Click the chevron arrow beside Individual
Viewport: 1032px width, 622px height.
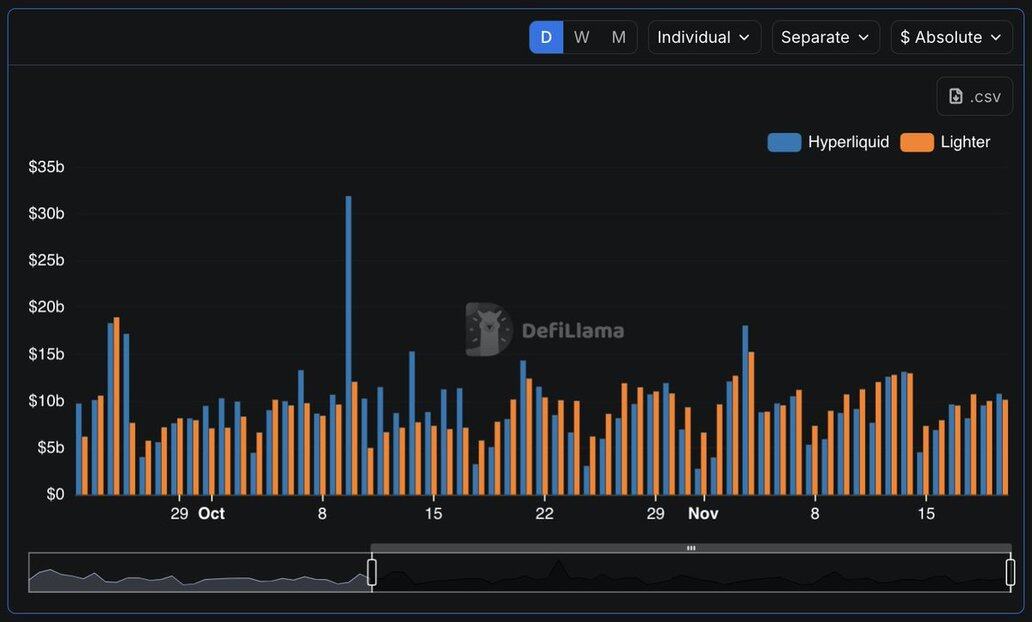tap(744, 38)
